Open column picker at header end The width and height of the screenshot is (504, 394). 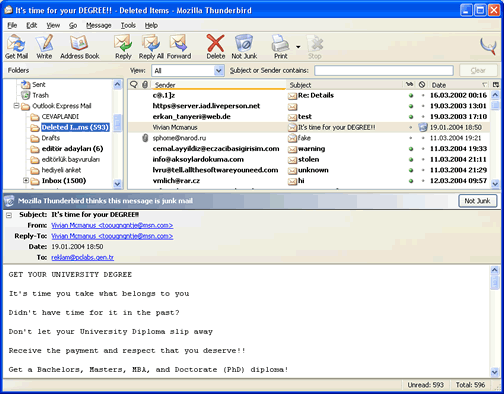(x=496, y=85)
